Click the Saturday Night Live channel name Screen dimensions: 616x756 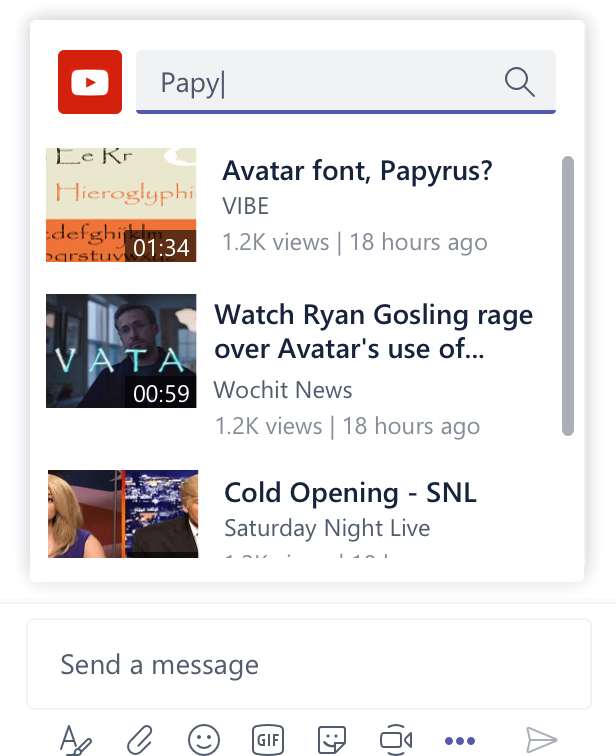click(327, 528)
